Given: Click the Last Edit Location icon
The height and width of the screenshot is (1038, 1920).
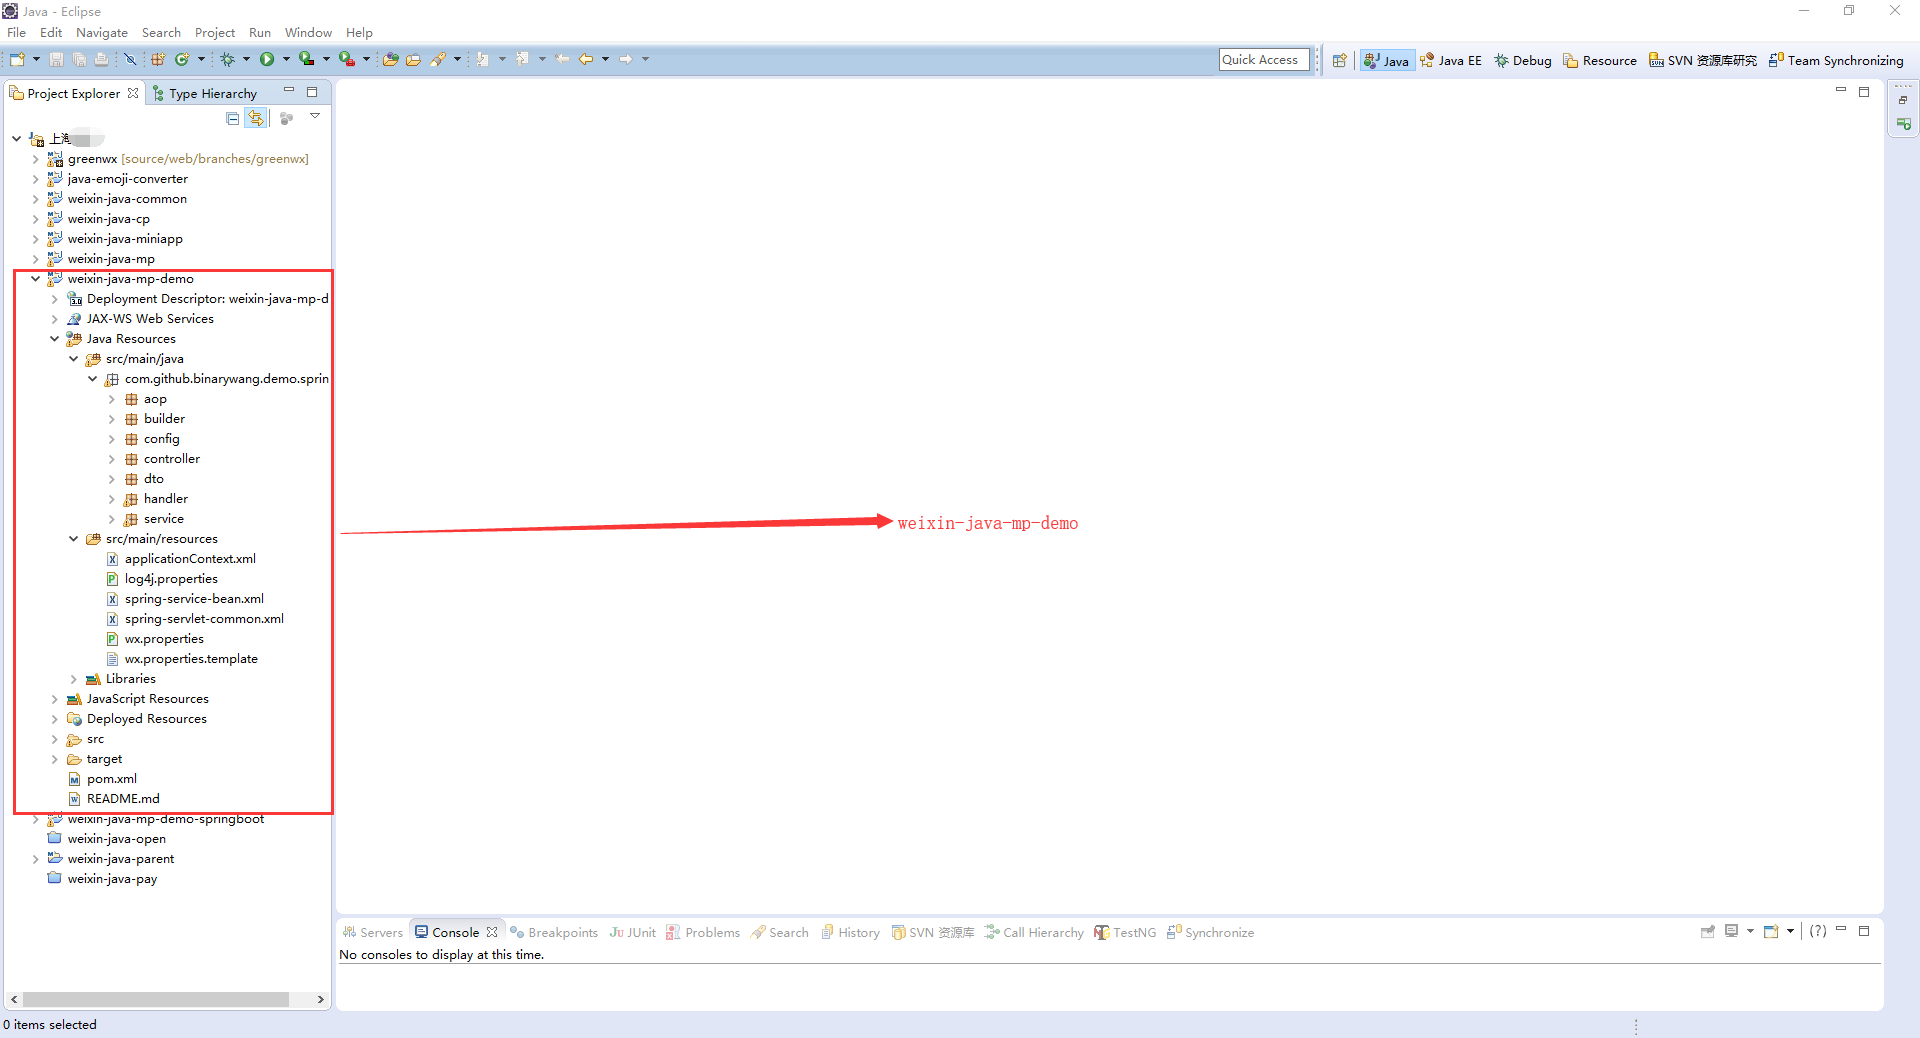Looking at the screenshot, I should (x=562, y=59).
